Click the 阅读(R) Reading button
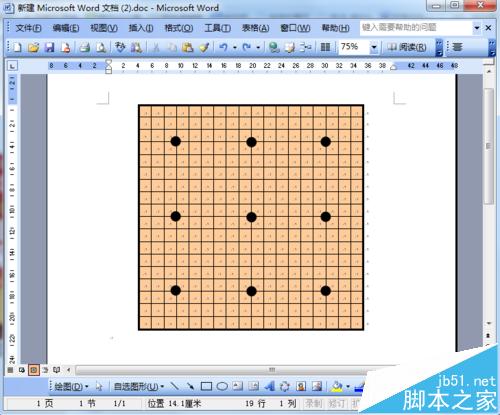This screenshot has height=415, width=500. pyautogui.click(x=406, y=47)
